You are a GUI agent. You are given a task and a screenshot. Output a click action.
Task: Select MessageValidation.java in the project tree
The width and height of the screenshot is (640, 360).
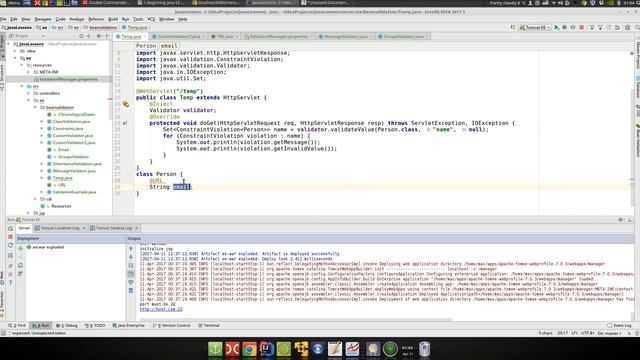pos(74,171)
